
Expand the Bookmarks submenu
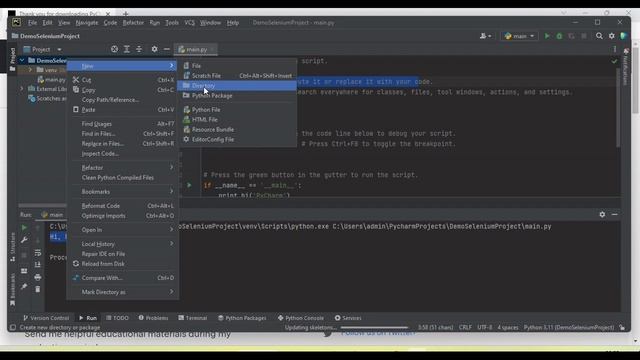click(x=123, y=191)
